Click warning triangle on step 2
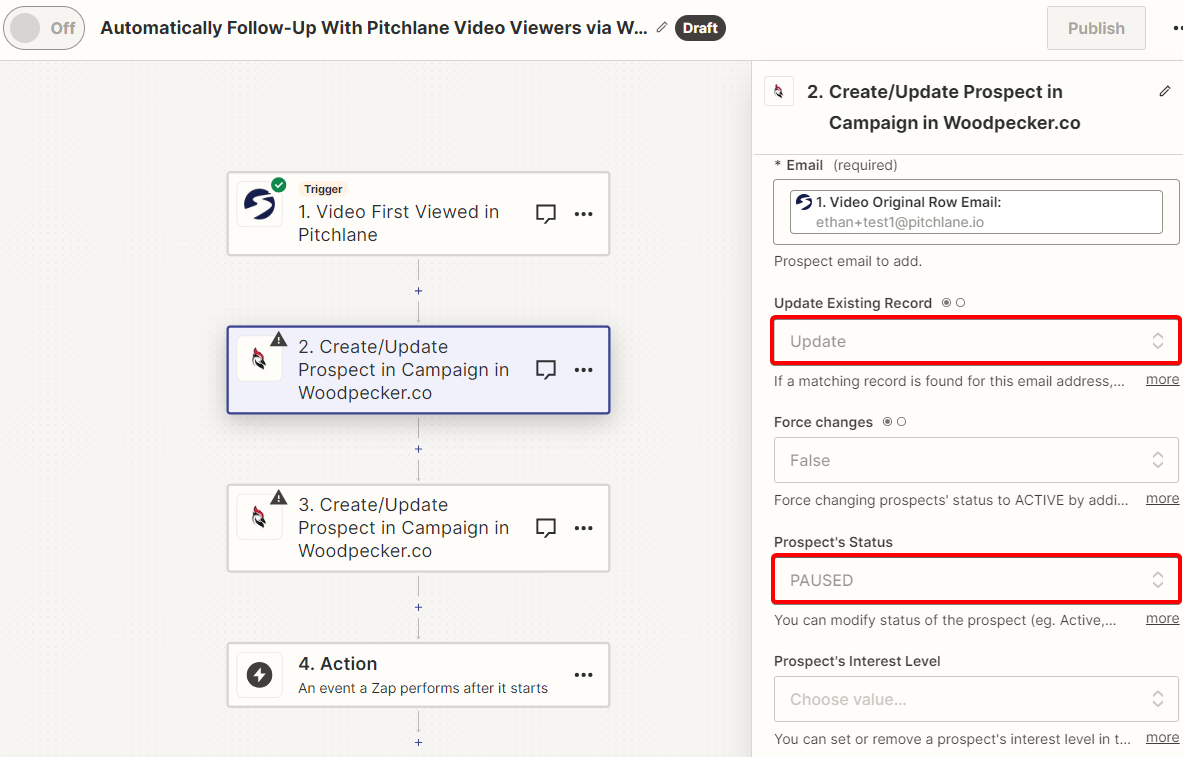The height and width of the screenshot is (757, 1183). [x=278, y=339]
